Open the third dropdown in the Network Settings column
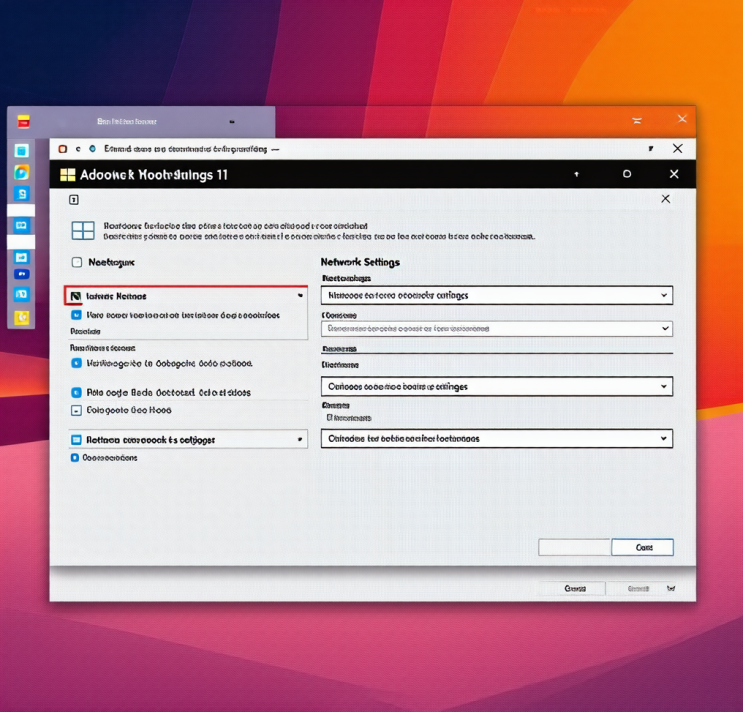 click(497, 387)
